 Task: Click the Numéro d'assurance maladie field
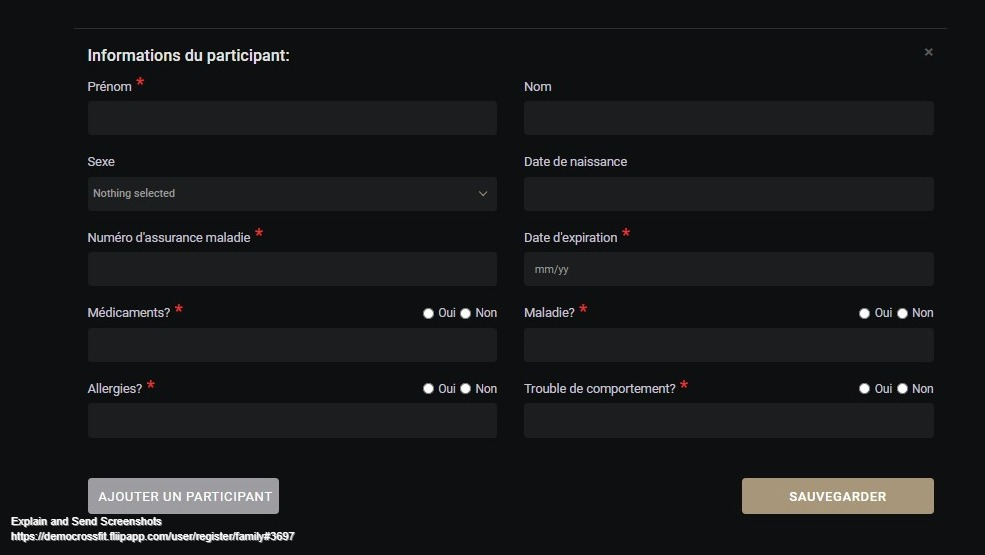(291, 269)
